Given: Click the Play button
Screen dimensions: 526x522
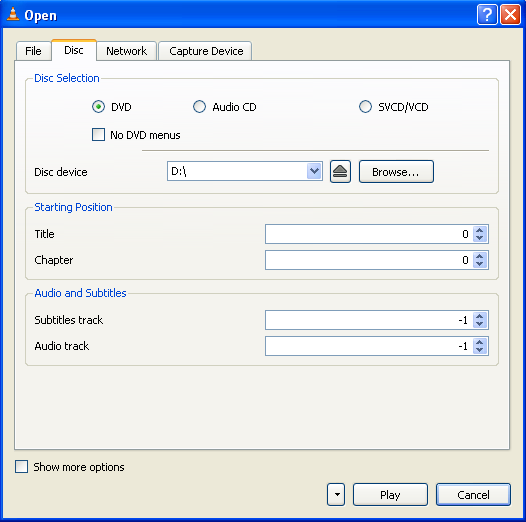Looking at the screenshot, I should (390, 494).
